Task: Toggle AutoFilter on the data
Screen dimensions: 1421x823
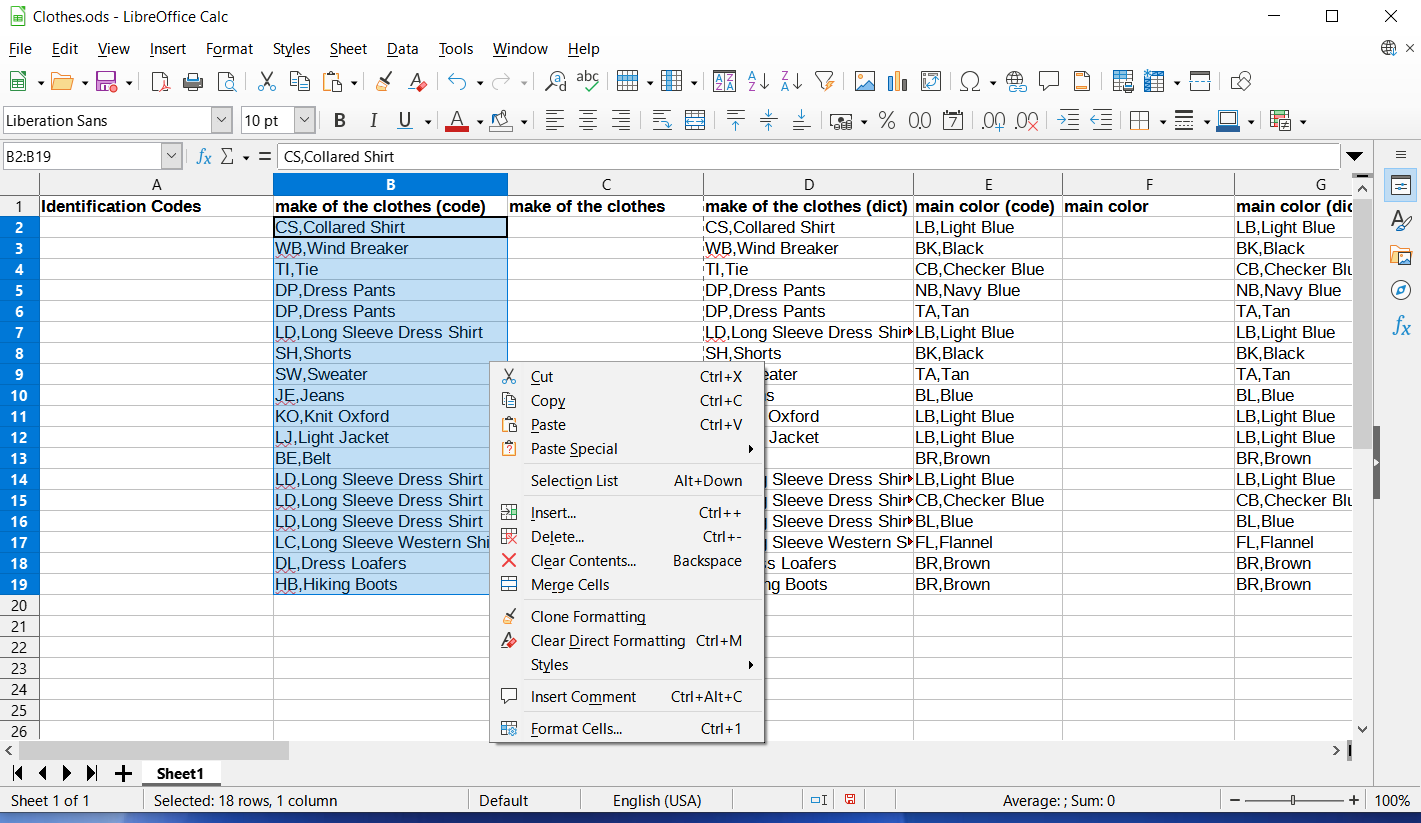Action: click(824, 82)
